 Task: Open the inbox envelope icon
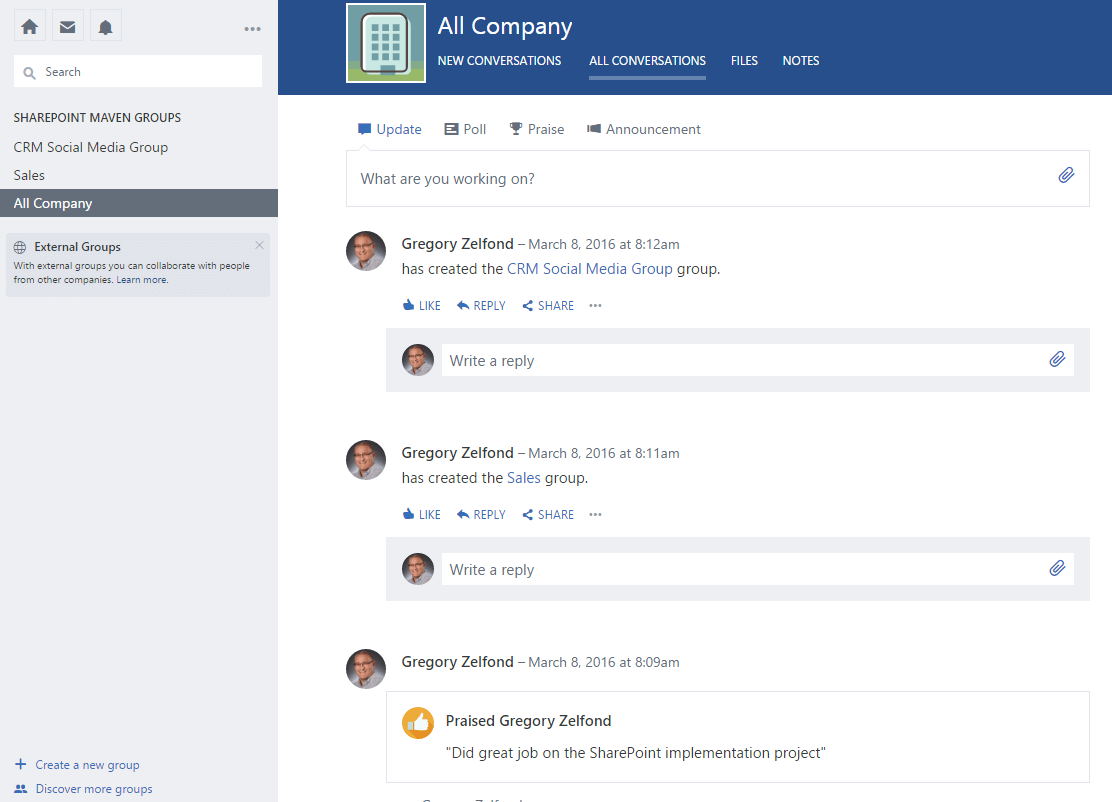(x=67, y=27)
